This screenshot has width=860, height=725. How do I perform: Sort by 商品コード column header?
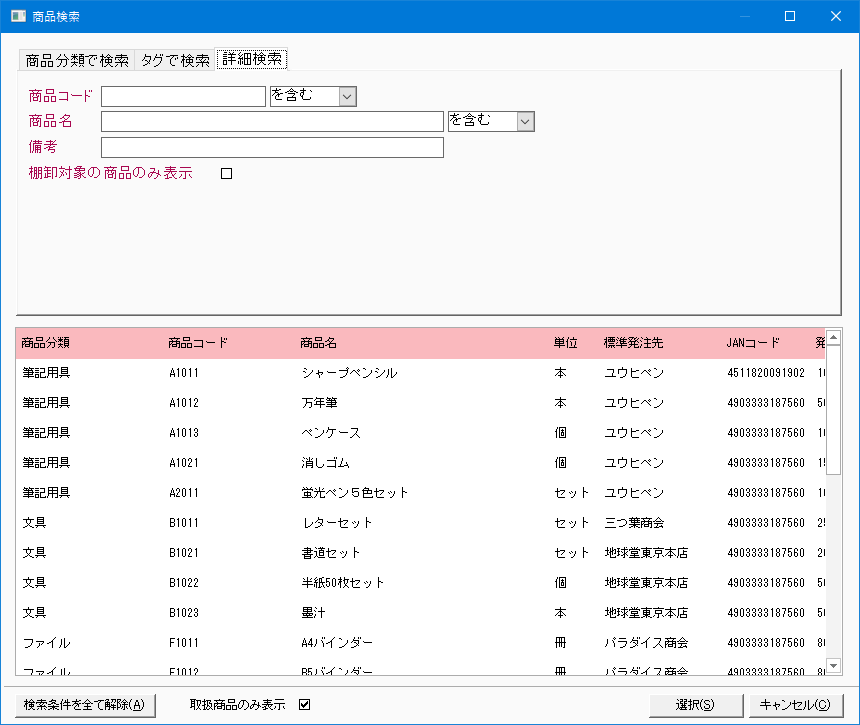198,343
